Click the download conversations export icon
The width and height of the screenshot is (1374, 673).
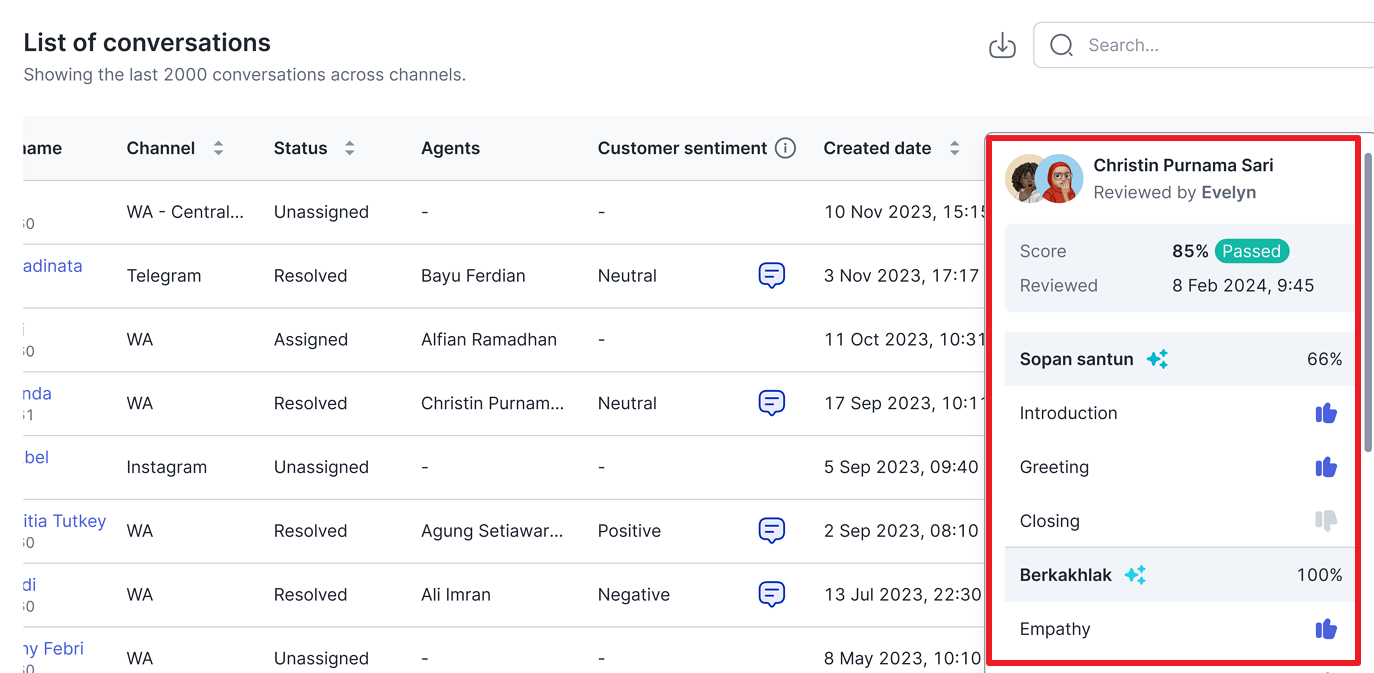(1001, 45)
